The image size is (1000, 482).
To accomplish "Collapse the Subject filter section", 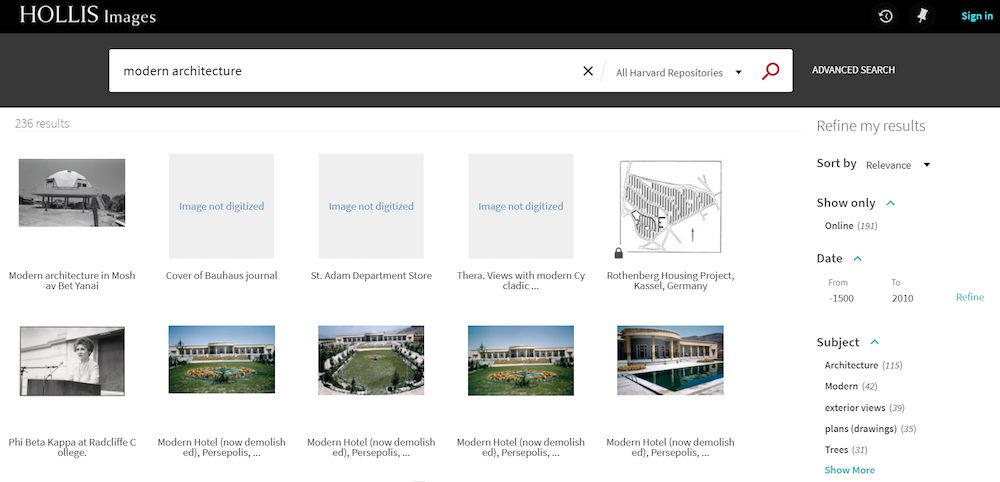I will 874,342.
